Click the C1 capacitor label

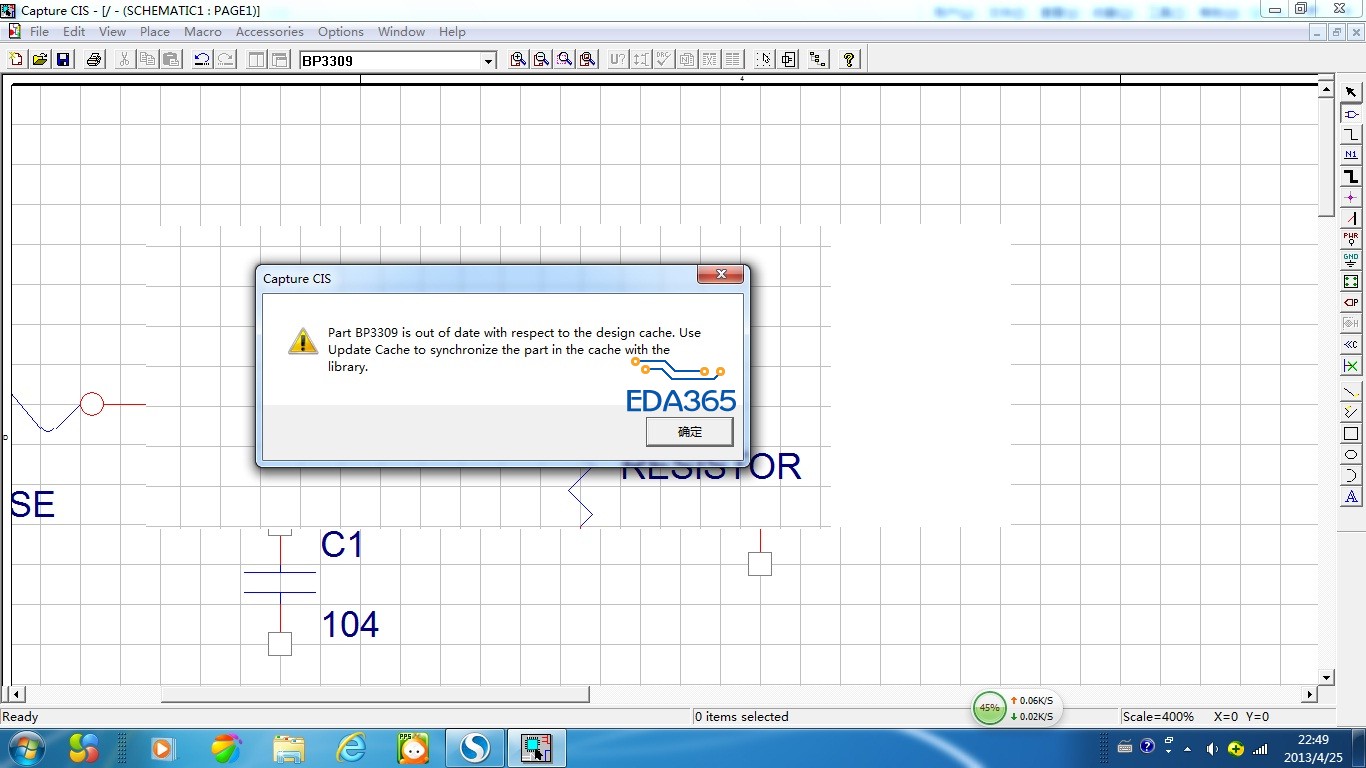(x=343, y=545)
